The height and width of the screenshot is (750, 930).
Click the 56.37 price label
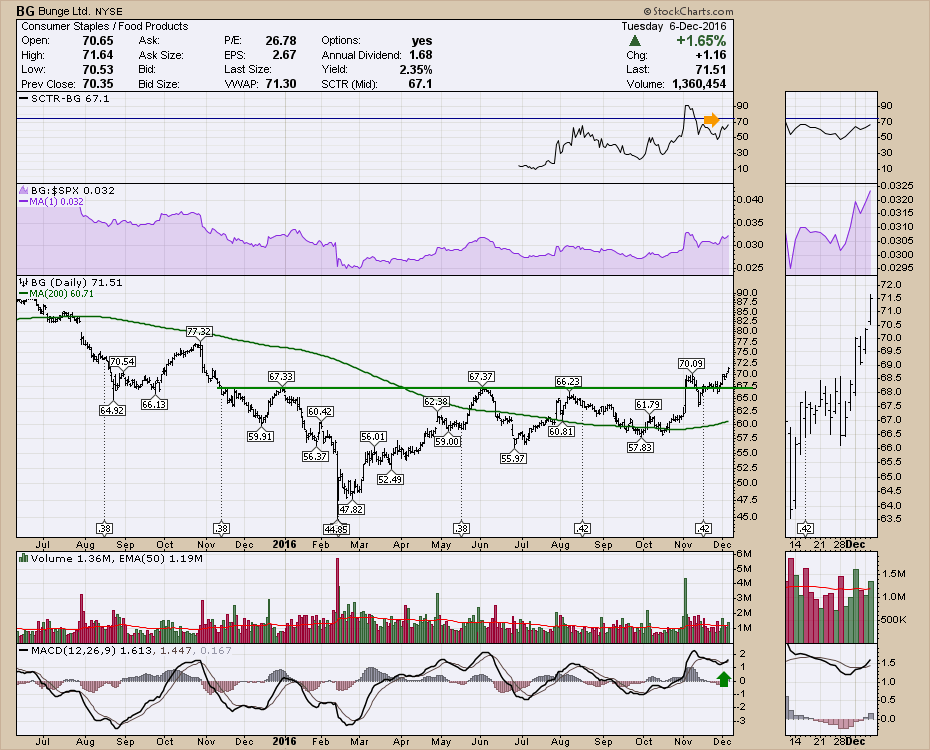coord(315,456)
